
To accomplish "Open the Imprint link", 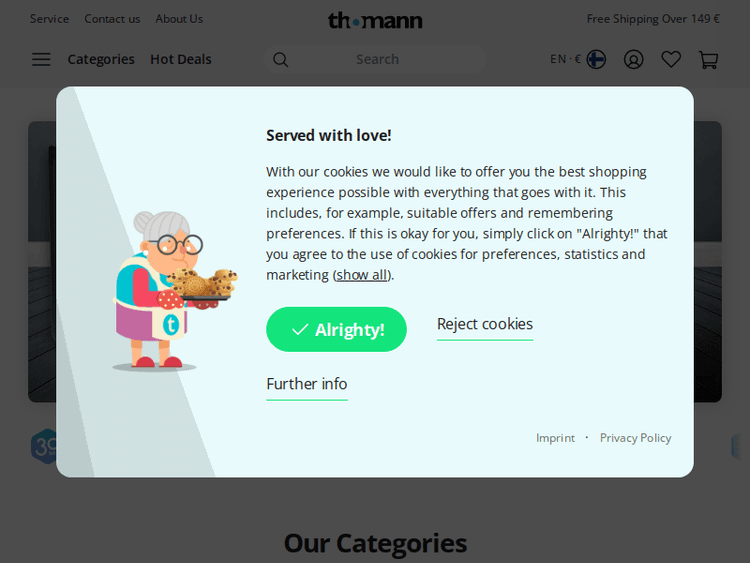I will (555, 438).
